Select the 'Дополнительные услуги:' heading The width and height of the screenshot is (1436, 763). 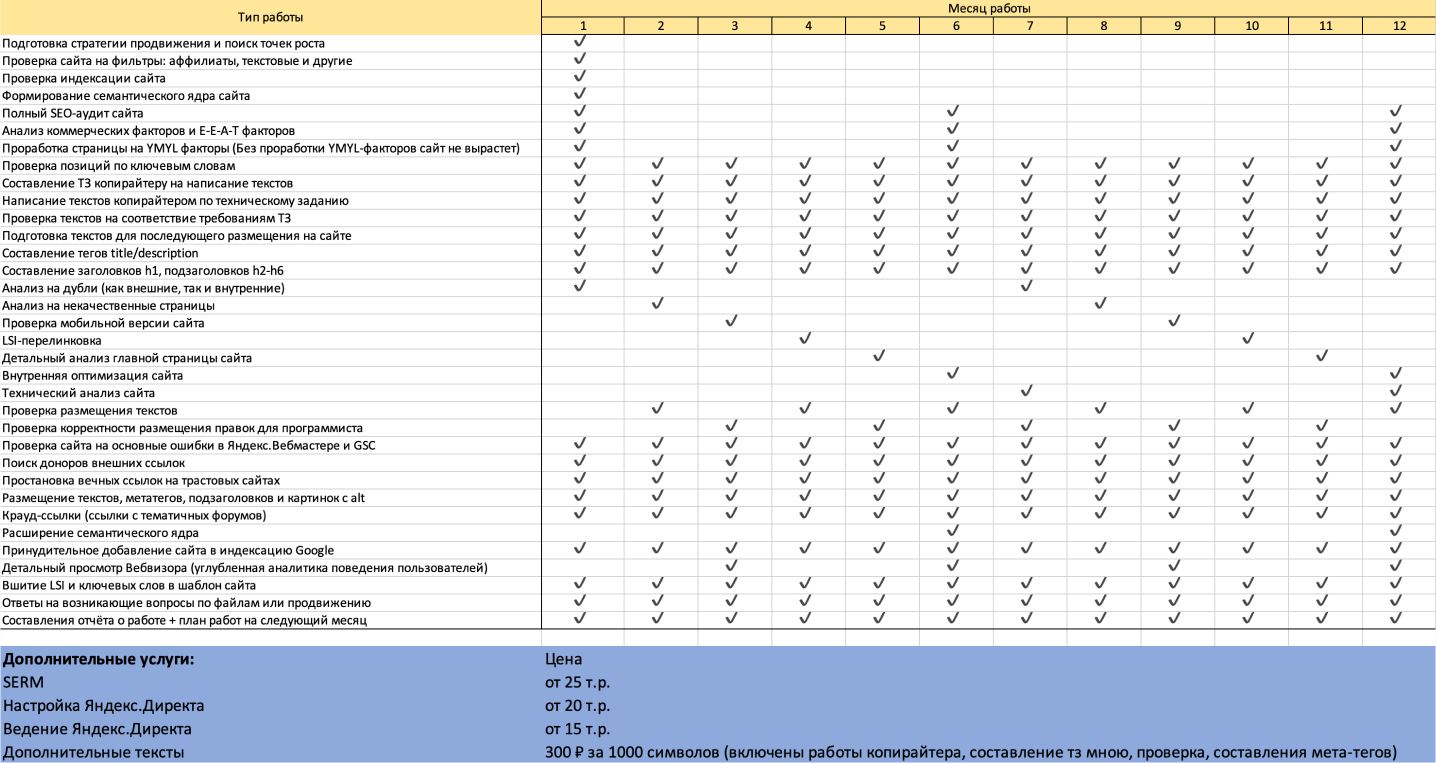[99, 659]
